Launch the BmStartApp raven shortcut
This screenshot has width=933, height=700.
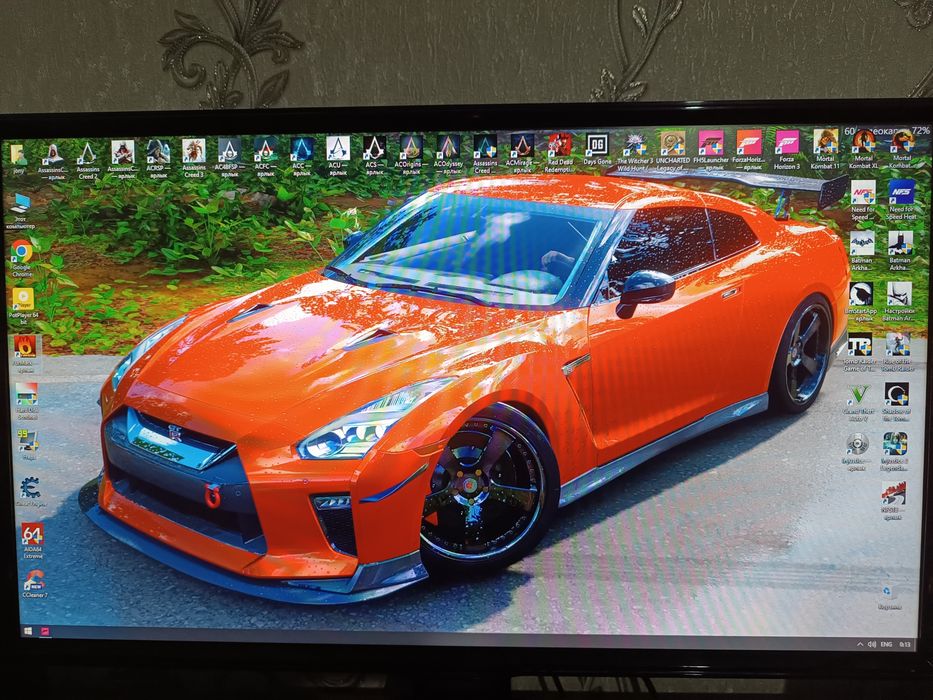[860, 302]
